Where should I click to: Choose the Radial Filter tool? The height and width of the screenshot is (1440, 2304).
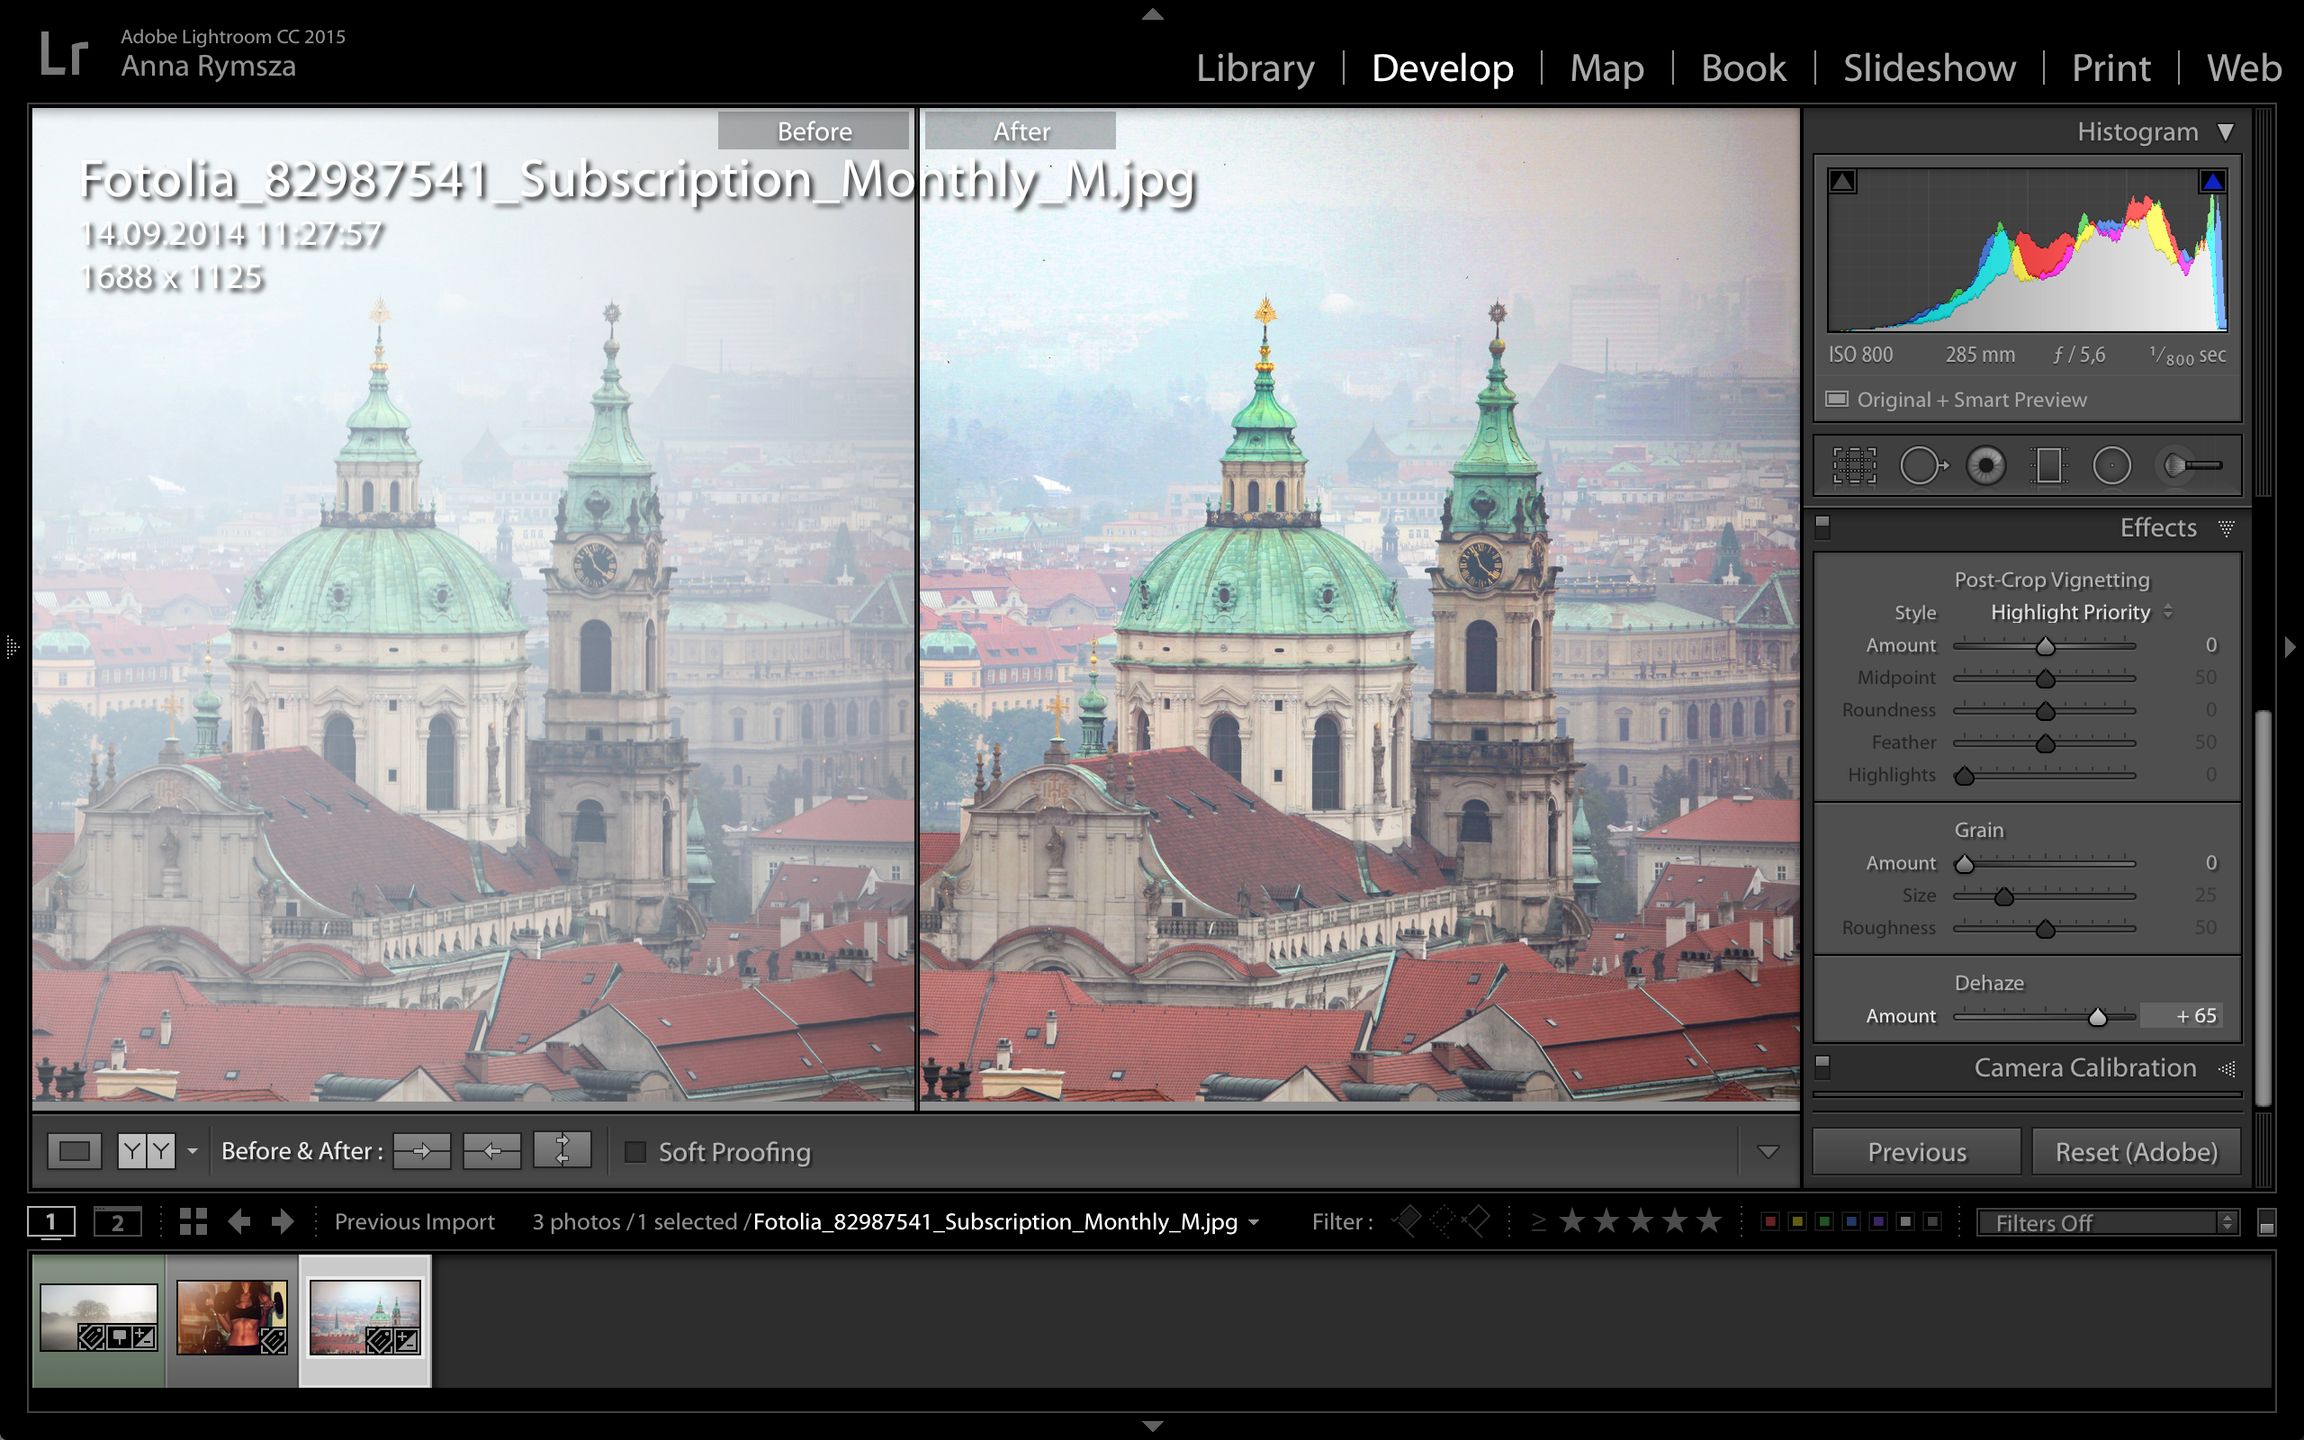click(2112, 466)
